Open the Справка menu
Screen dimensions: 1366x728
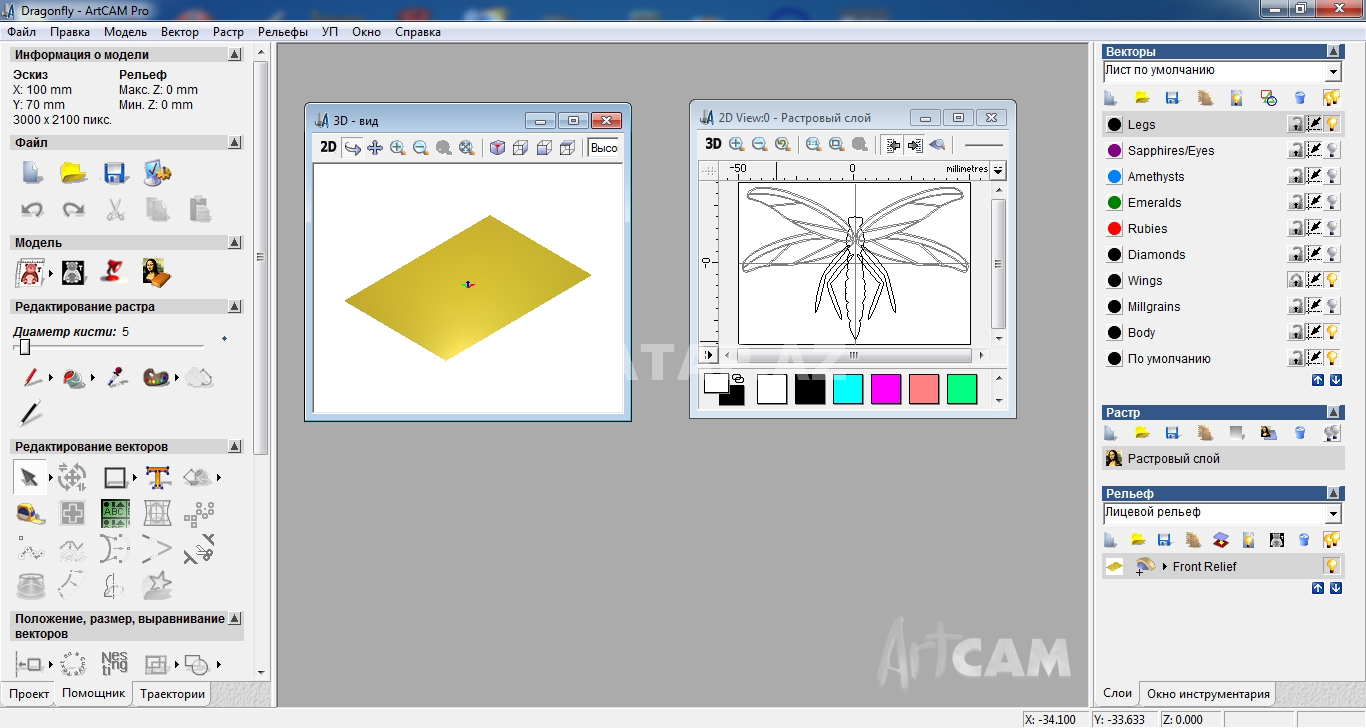[418, 32]
